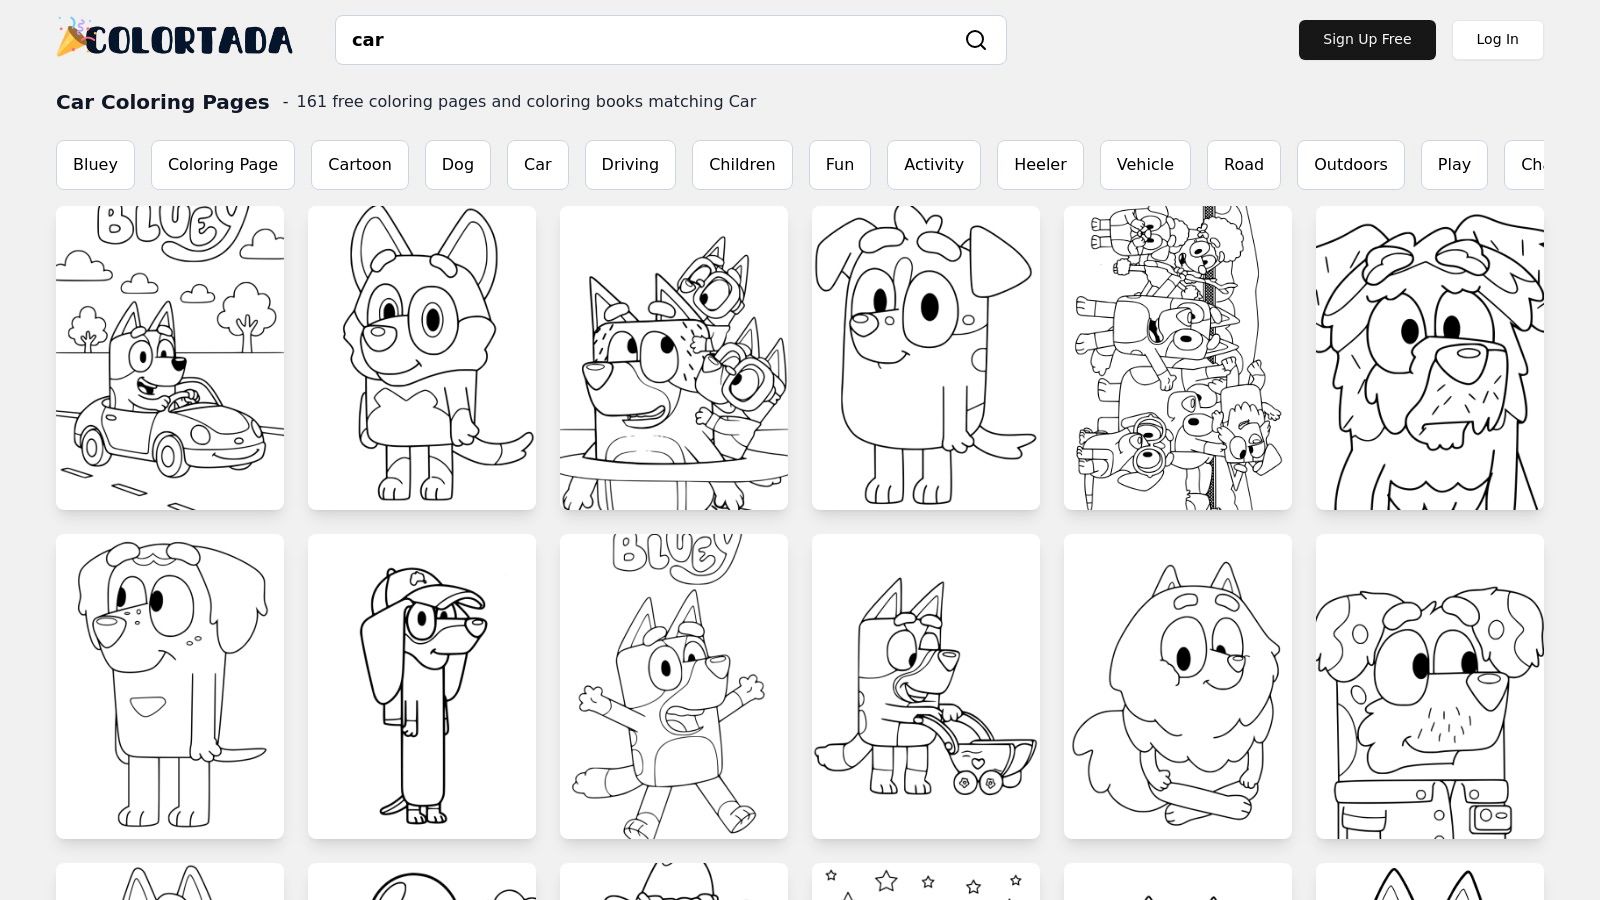1600x900 pixels.
Task: Select the Car filter chip
Action: (537, 164)
